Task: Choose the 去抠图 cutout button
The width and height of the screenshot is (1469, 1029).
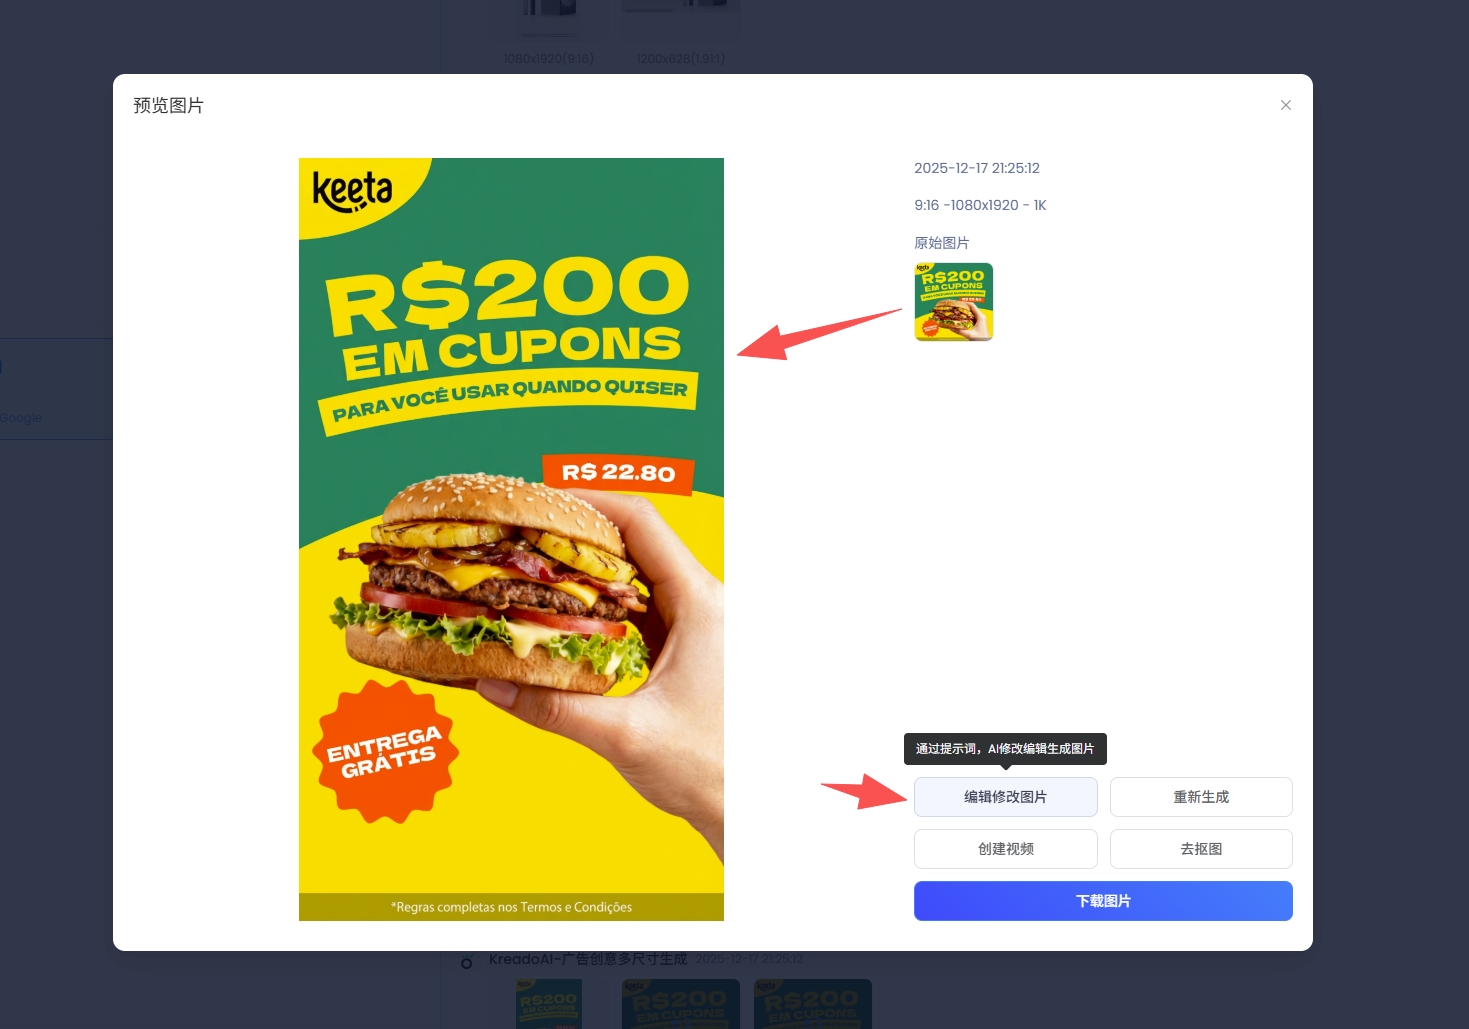Action: tap(1201, 849)
